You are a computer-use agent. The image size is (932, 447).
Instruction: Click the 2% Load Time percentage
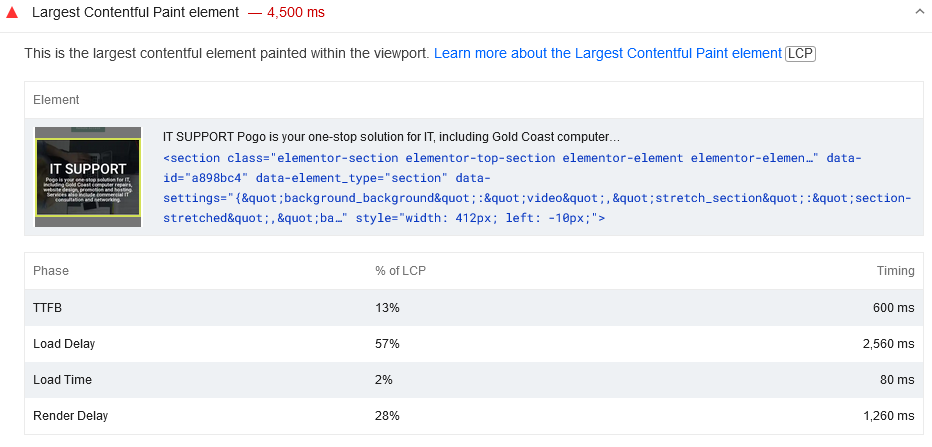383,380
